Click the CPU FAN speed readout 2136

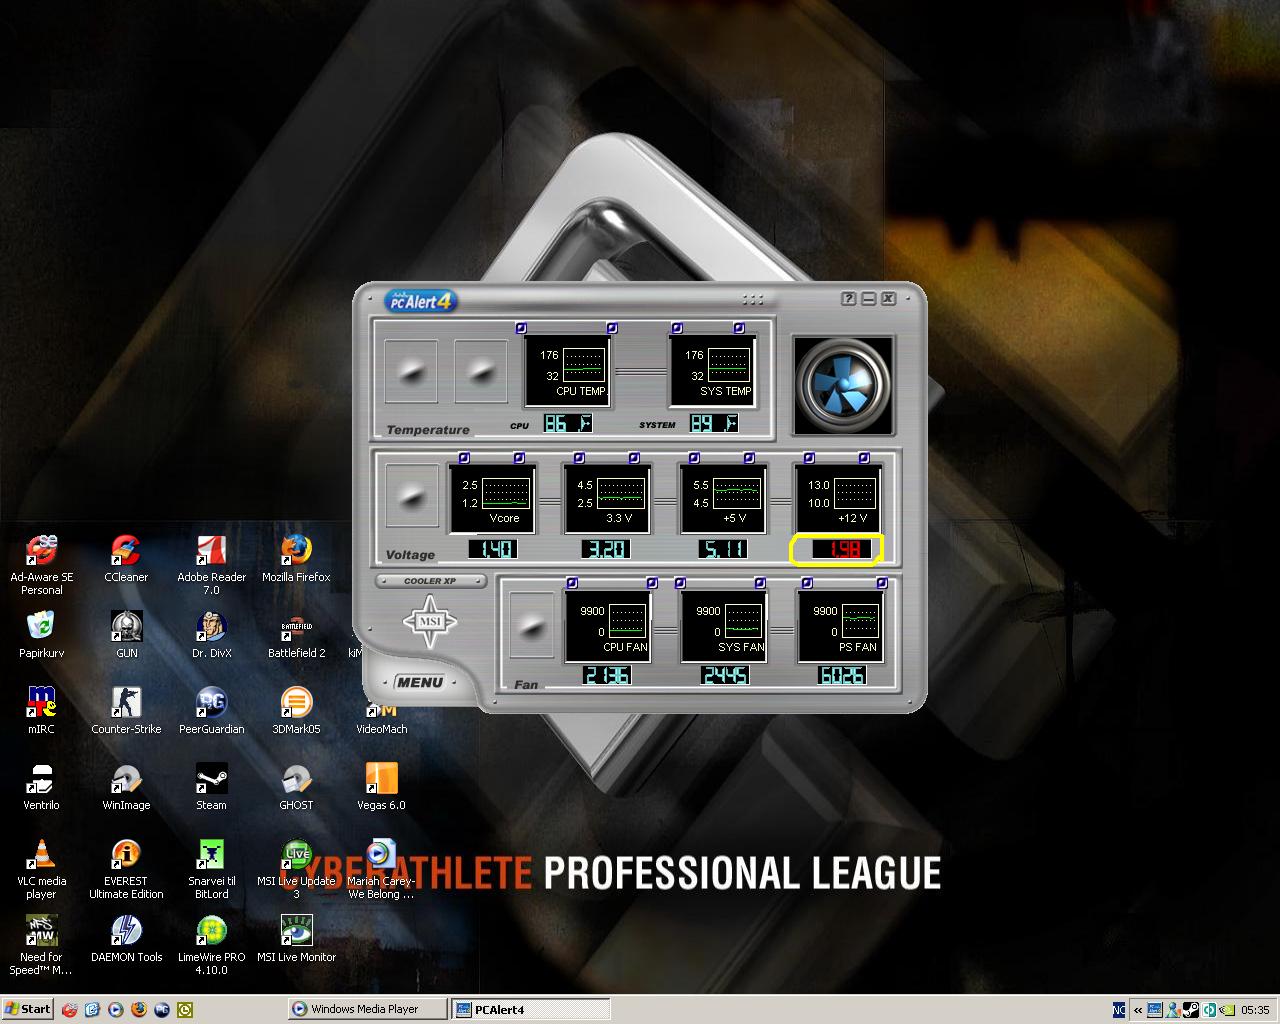[x=607, y=676]
